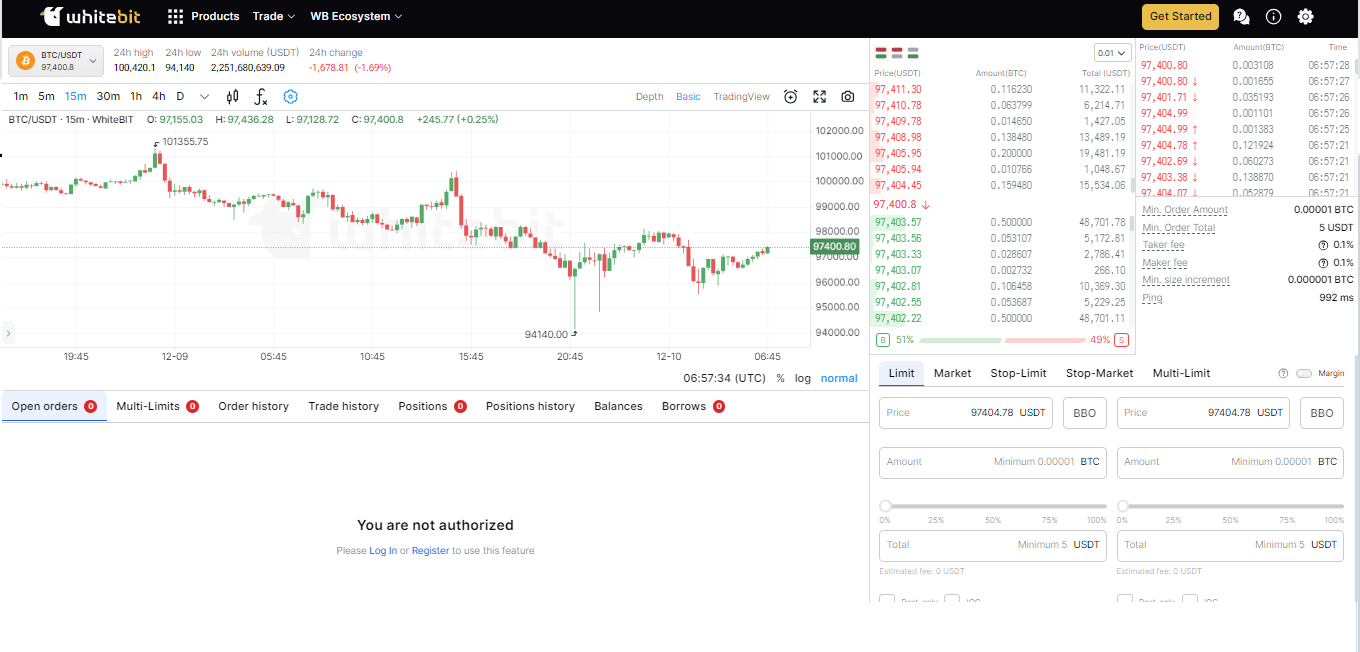Viewport: 1360px width, 652px height.
Task: Toggle percent scale on the chart
Action: pyautogui.click(x=780, y=378)
